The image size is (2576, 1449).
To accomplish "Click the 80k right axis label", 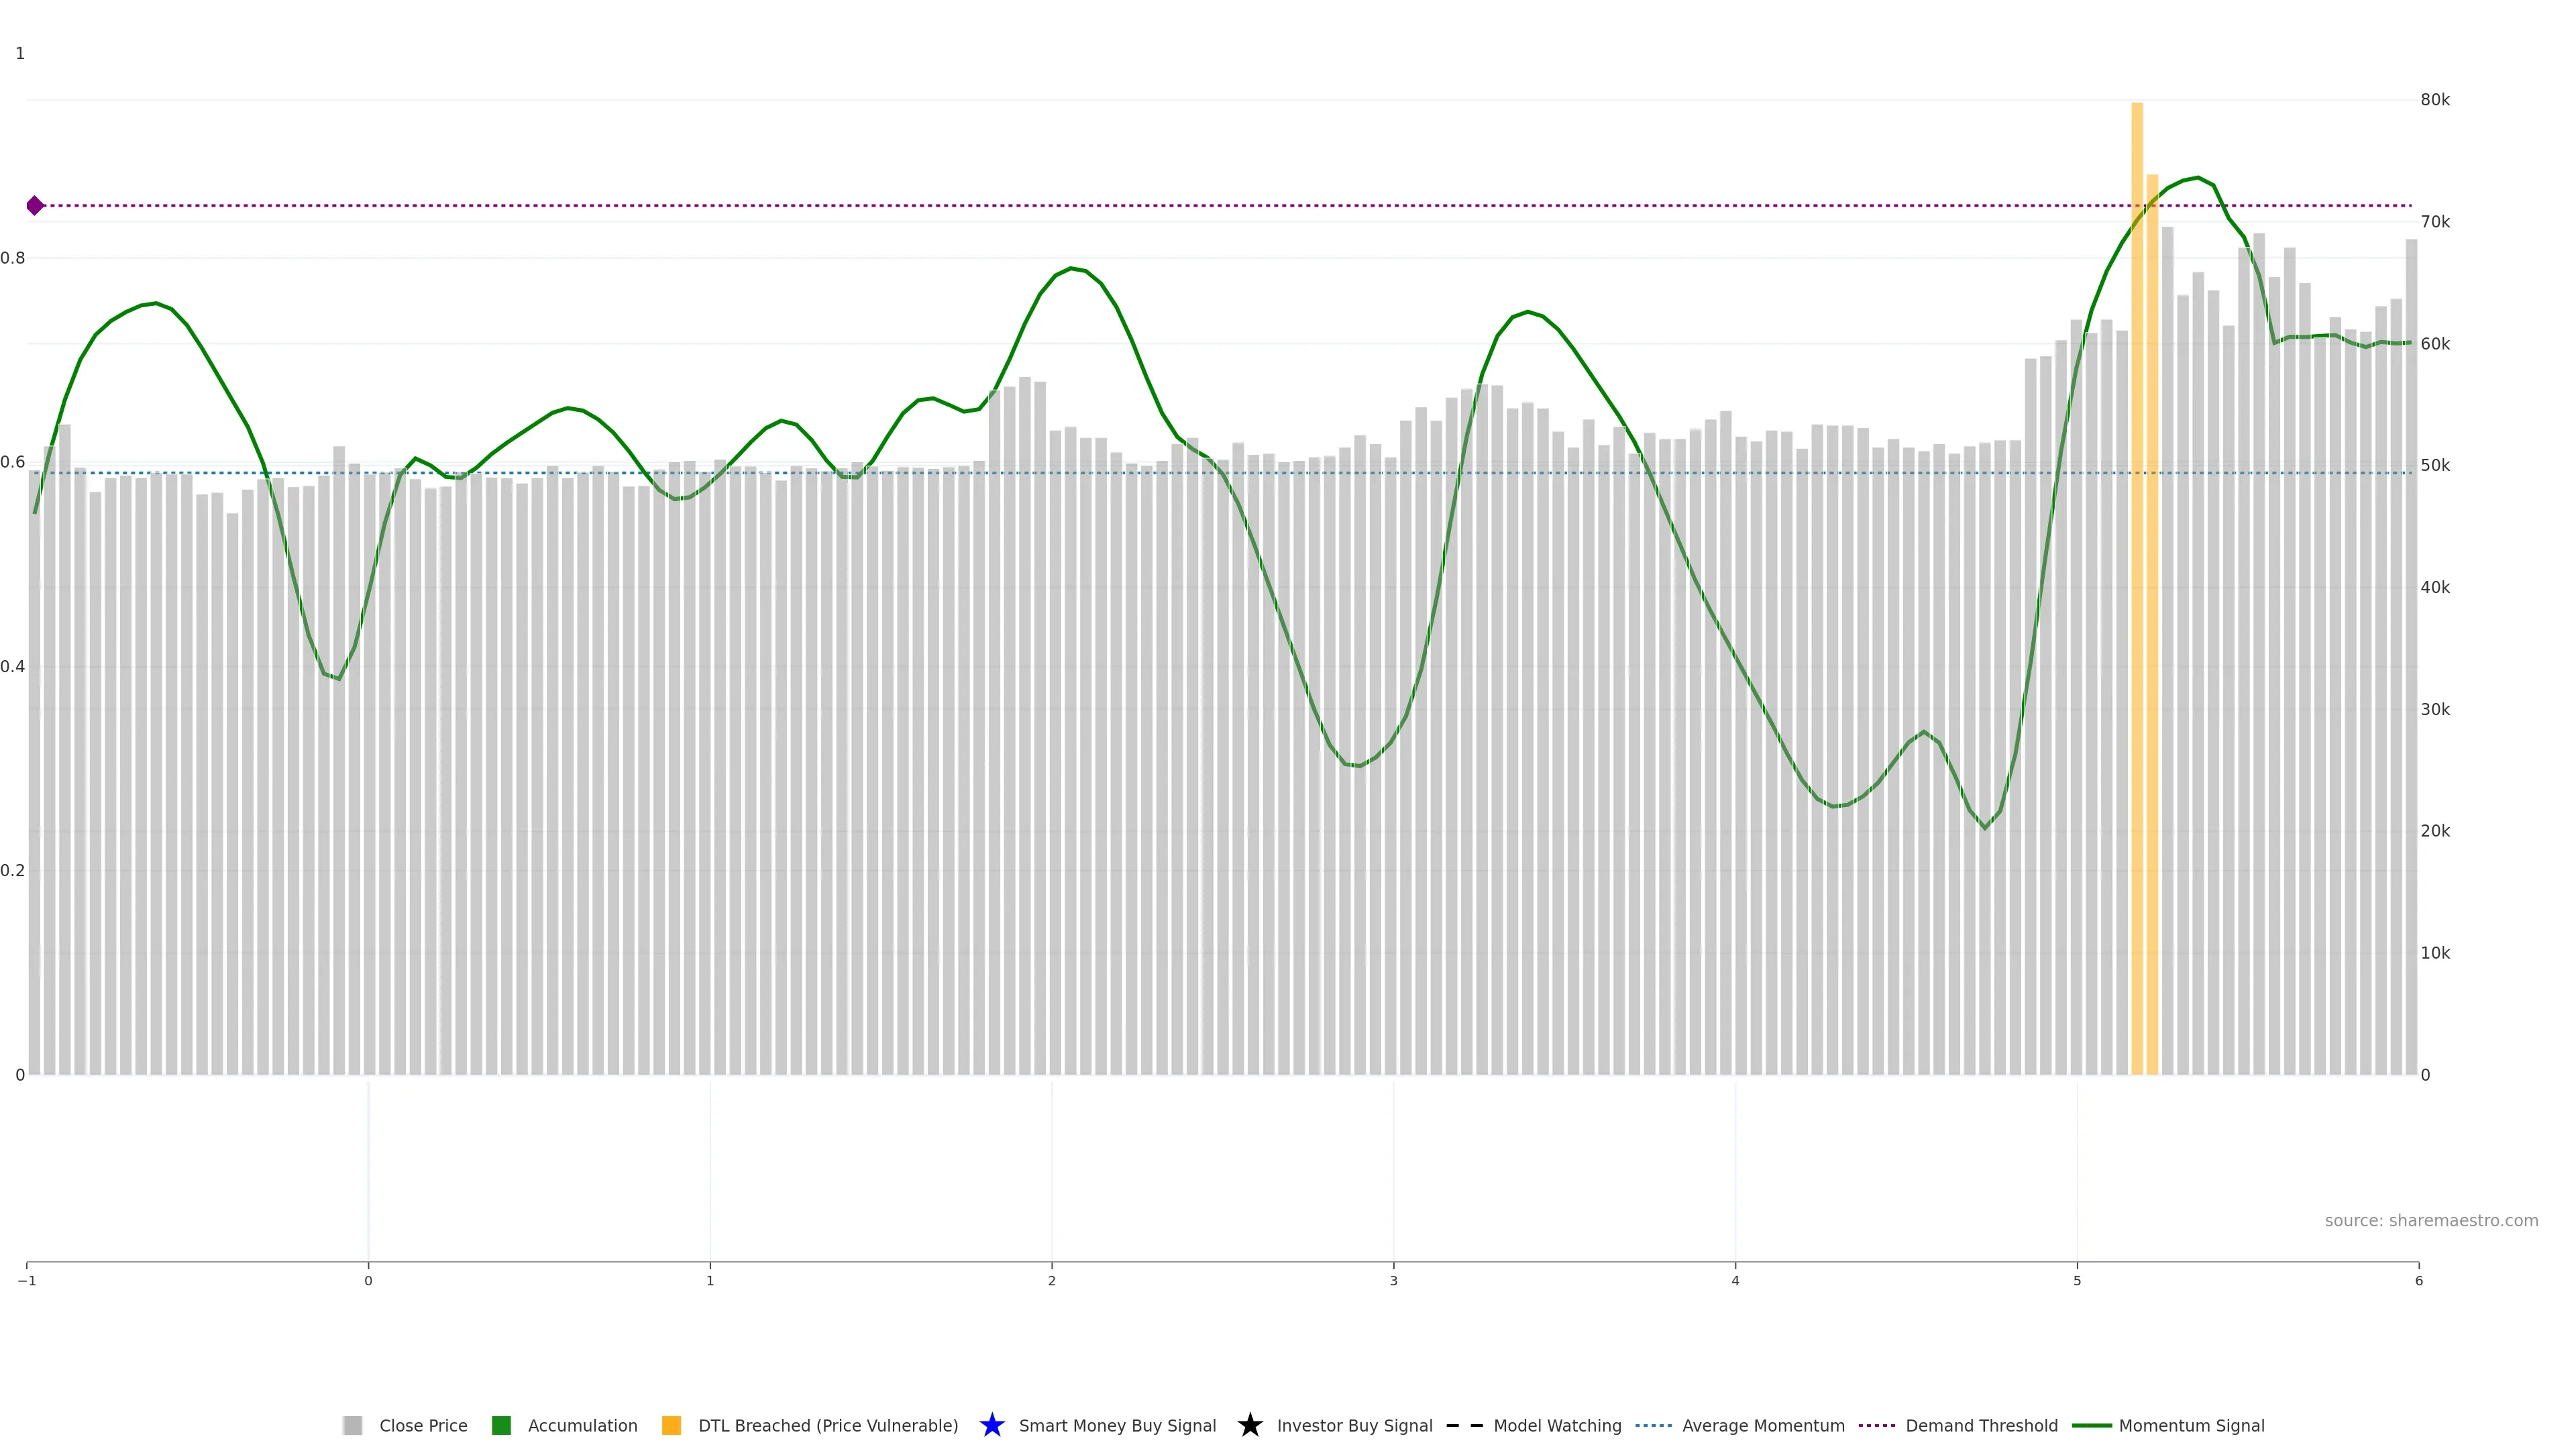I will click(2435, 100).
